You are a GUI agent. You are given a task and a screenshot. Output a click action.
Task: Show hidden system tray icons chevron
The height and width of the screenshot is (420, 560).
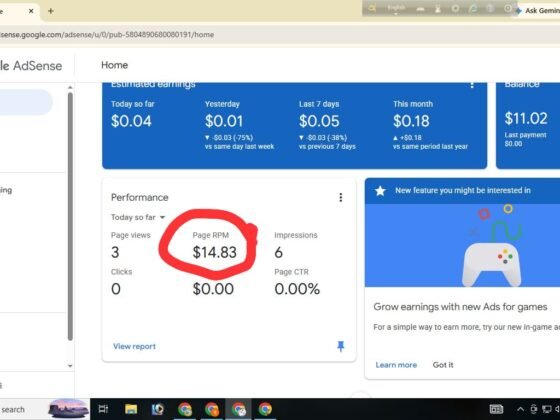(x=520, y=409)
